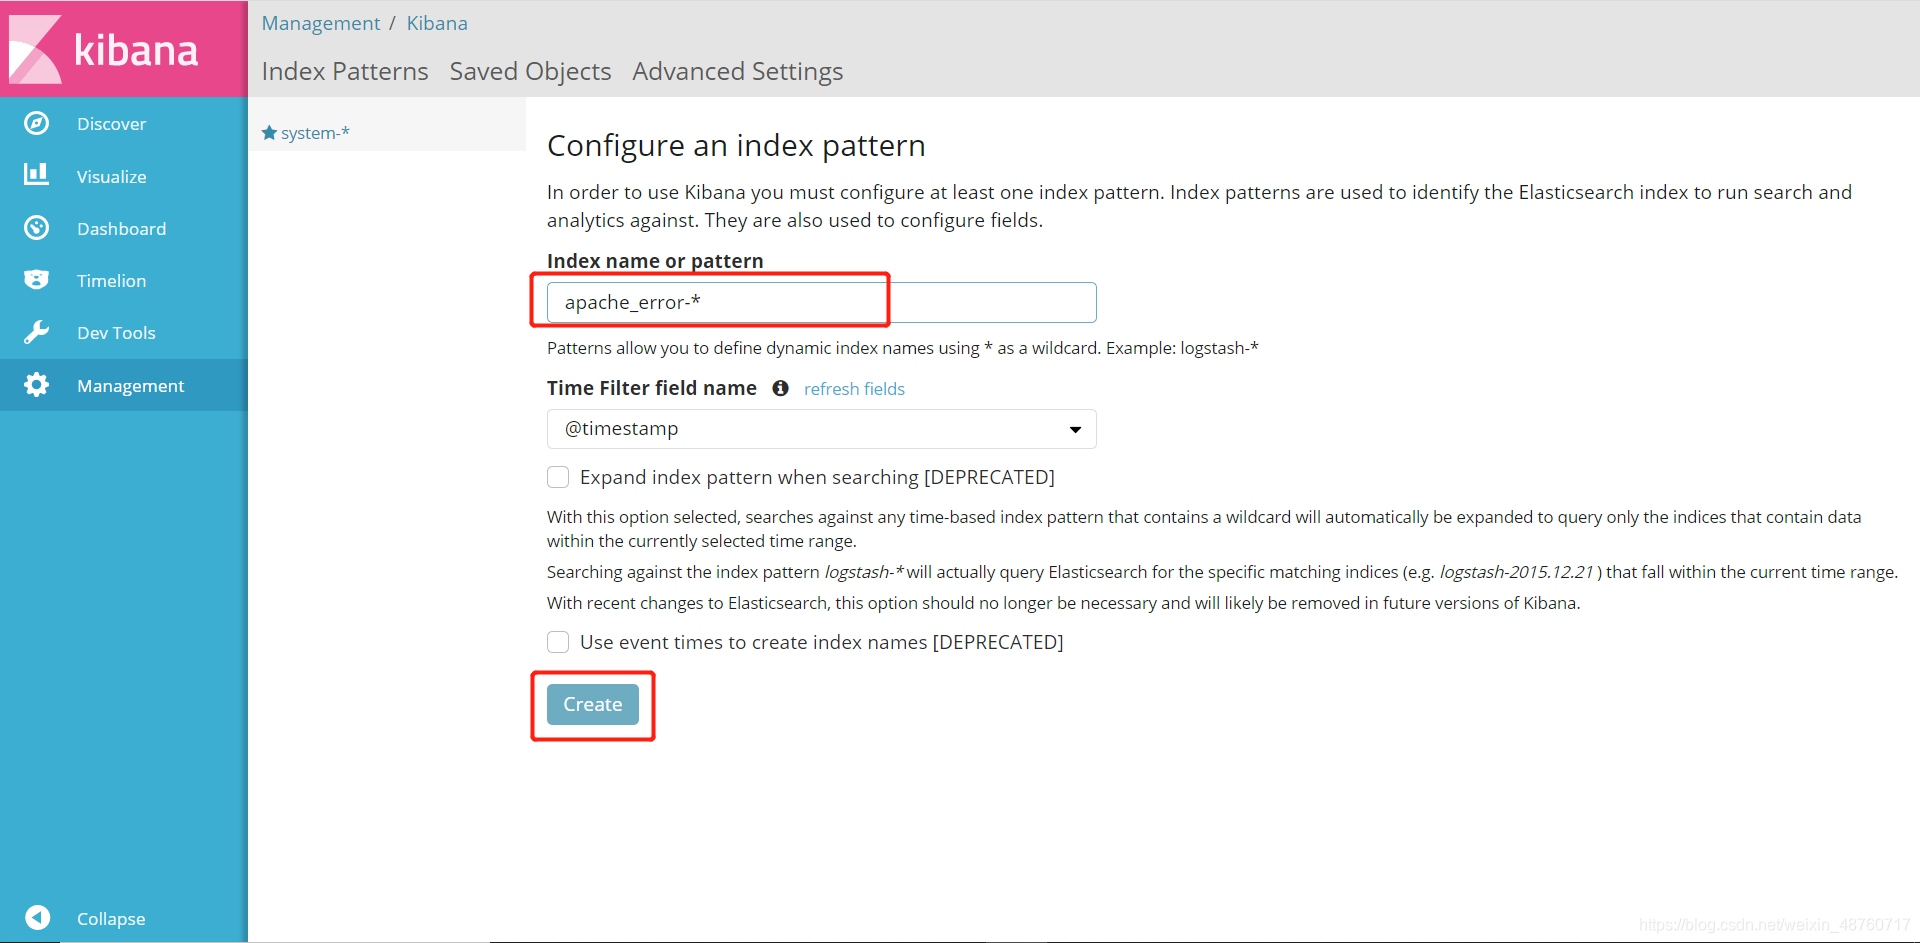The height and width of the screenshot is (943, 1920).
Task: Click the 'Time Filter field name' label
Action: (x=652, y=388)
